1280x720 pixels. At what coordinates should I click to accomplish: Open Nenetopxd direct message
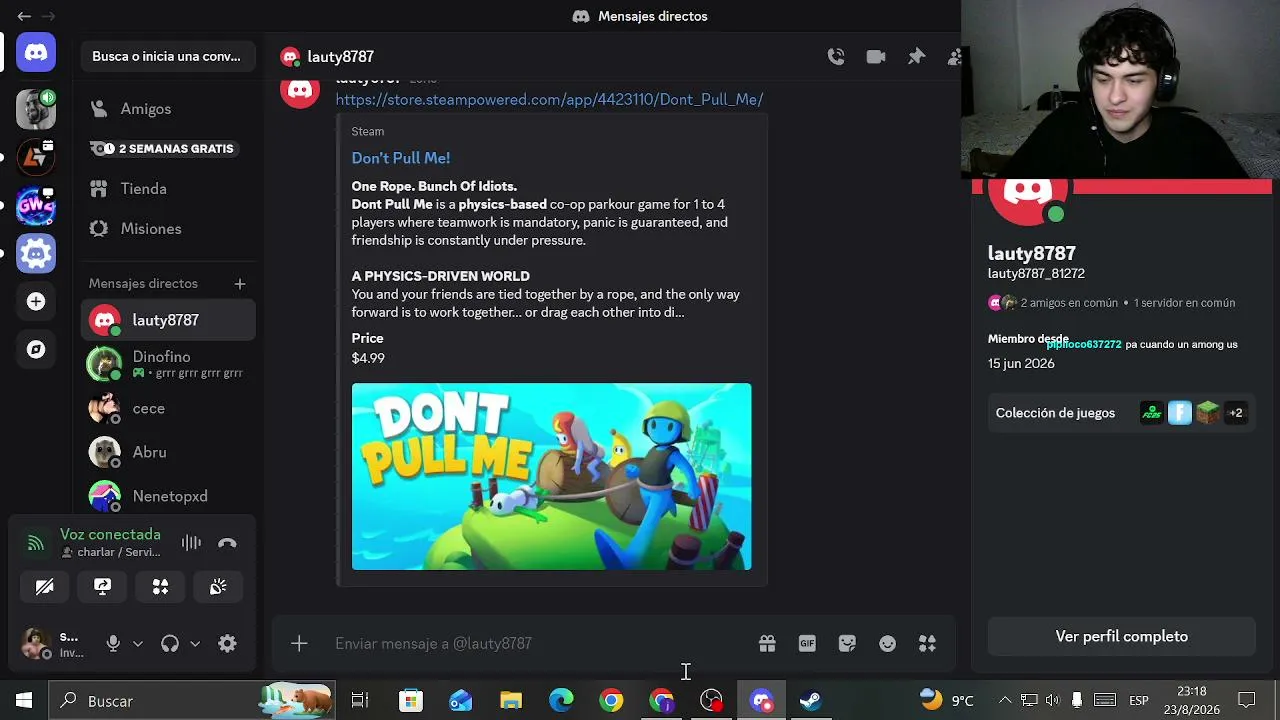tap(168, 496)
